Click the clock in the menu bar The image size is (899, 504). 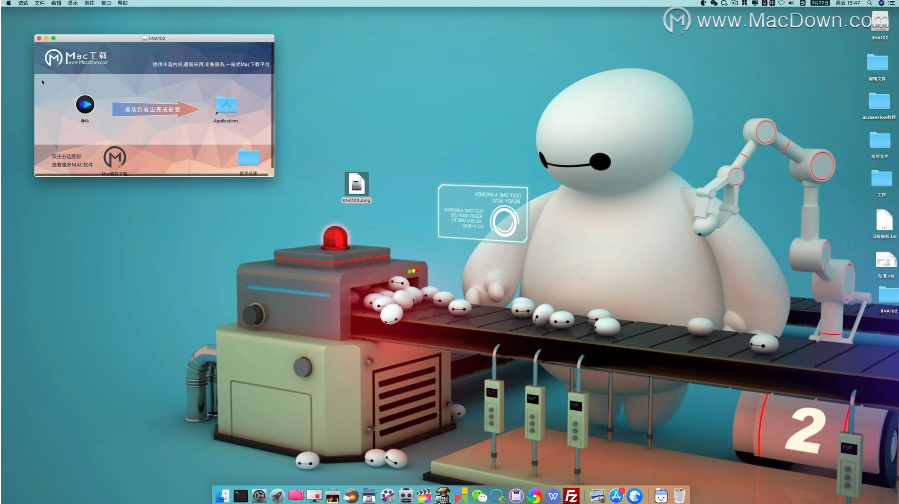coord(848,3)
